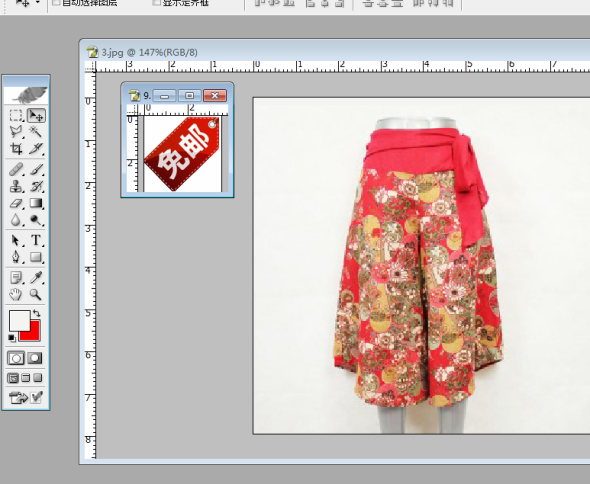
Task: Toggle the auto-select layer checkbox
Action: click(x=56, y=2)
